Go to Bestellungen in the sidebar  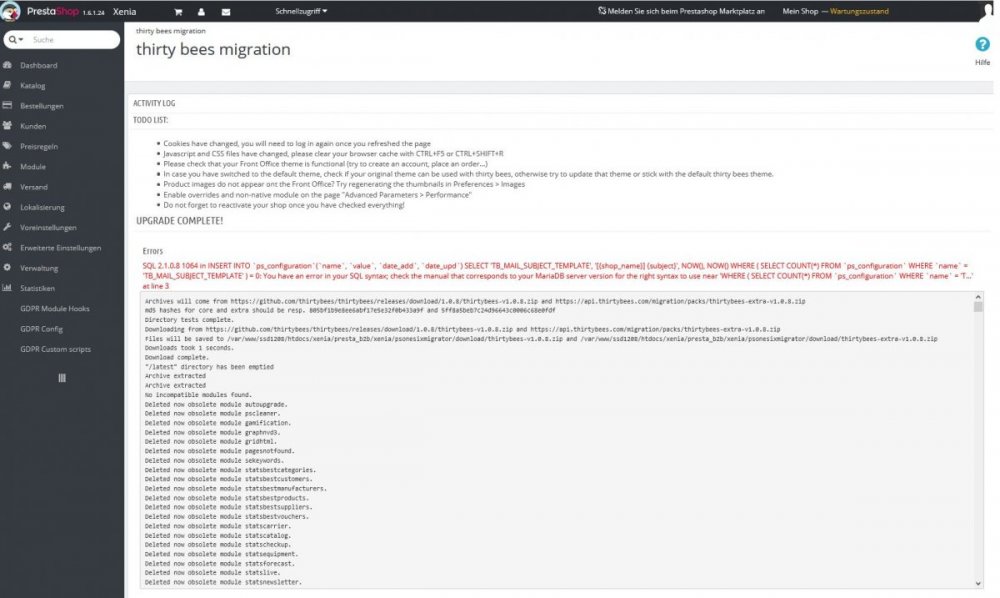42,106
